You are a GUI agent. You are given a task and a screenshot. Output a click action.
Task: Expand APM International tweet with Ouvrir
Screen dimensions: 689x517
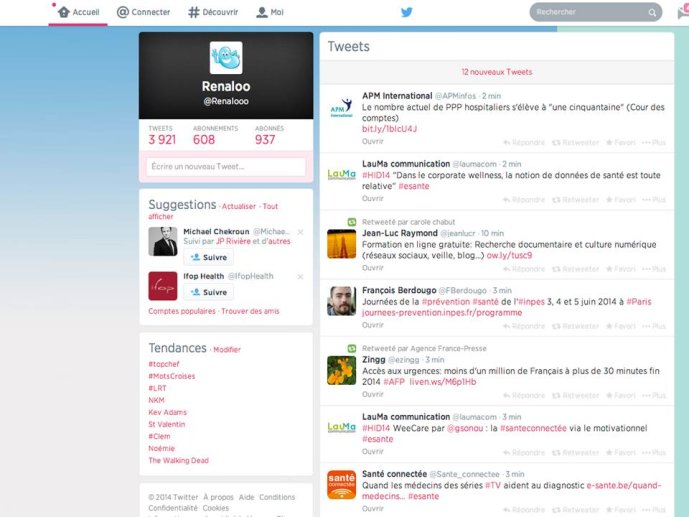(x=373, y=141)
